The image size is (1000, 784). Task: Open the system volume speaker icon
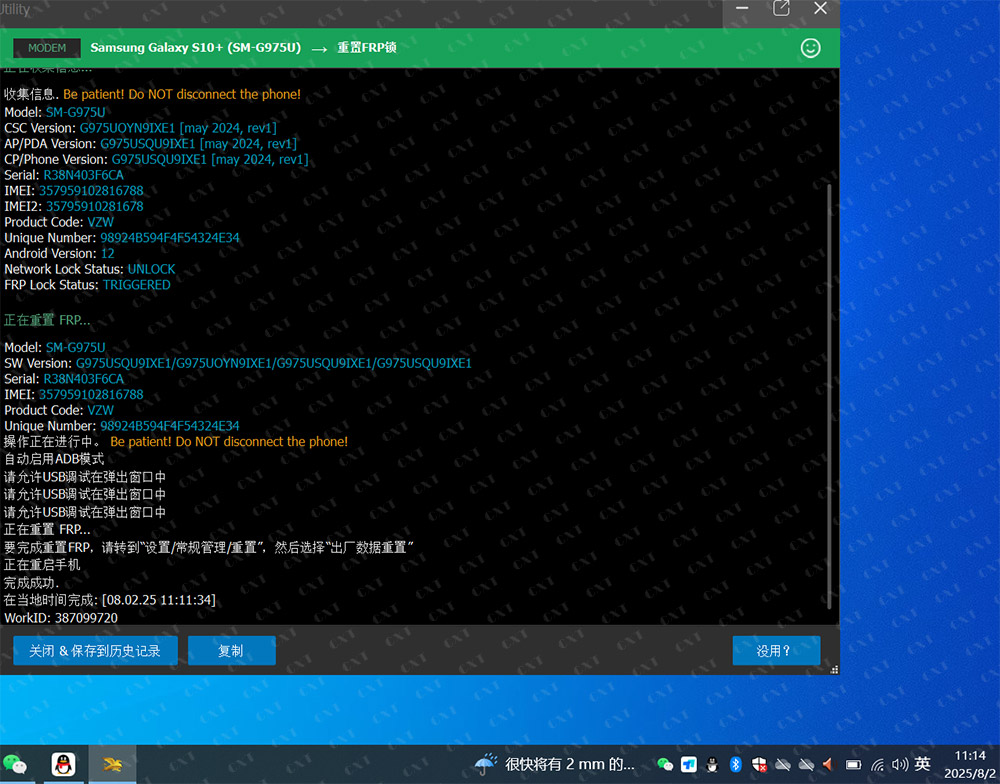click(x=900, y=764)
